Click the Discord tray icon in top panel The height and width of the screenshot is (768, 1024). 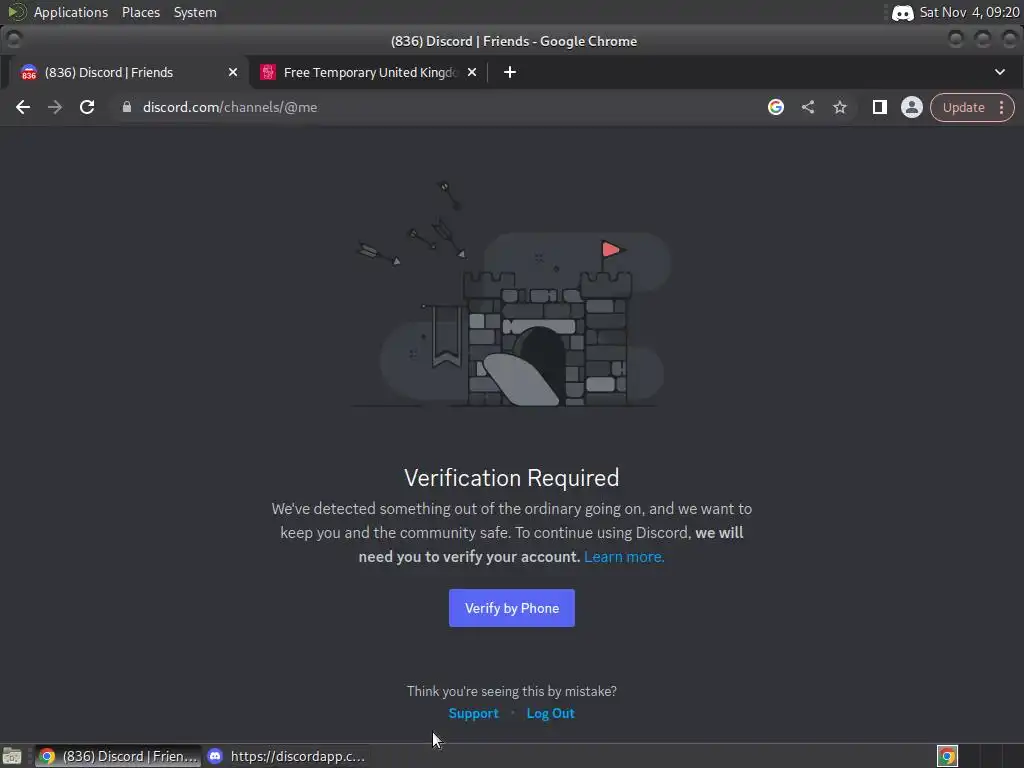[903, 12]
